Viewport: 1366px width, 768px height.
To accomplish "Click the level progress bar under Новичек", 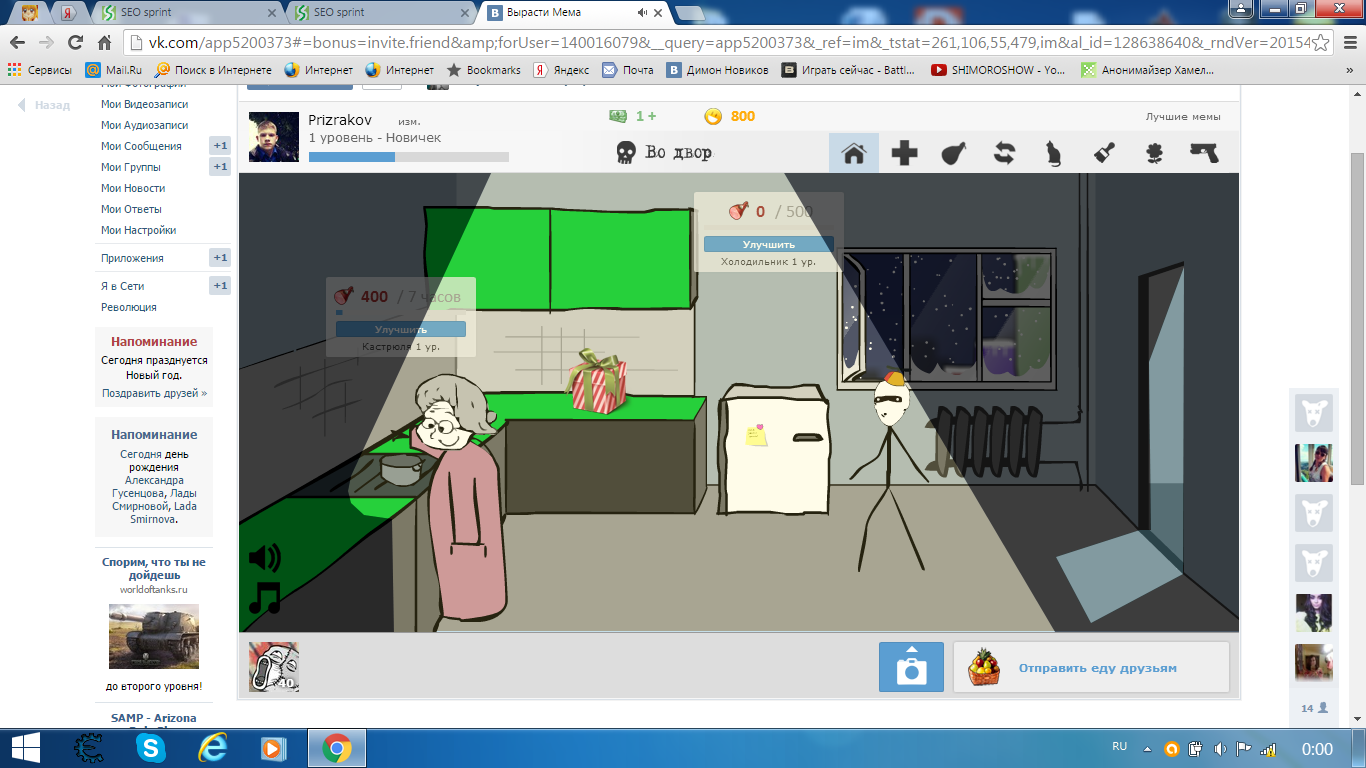I will coord(408,157).
